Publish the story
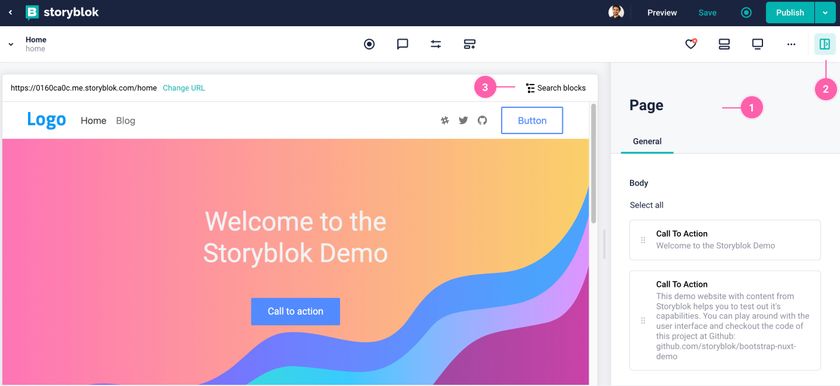This screenshot has height=386, width=840. [x=790, y=12]
